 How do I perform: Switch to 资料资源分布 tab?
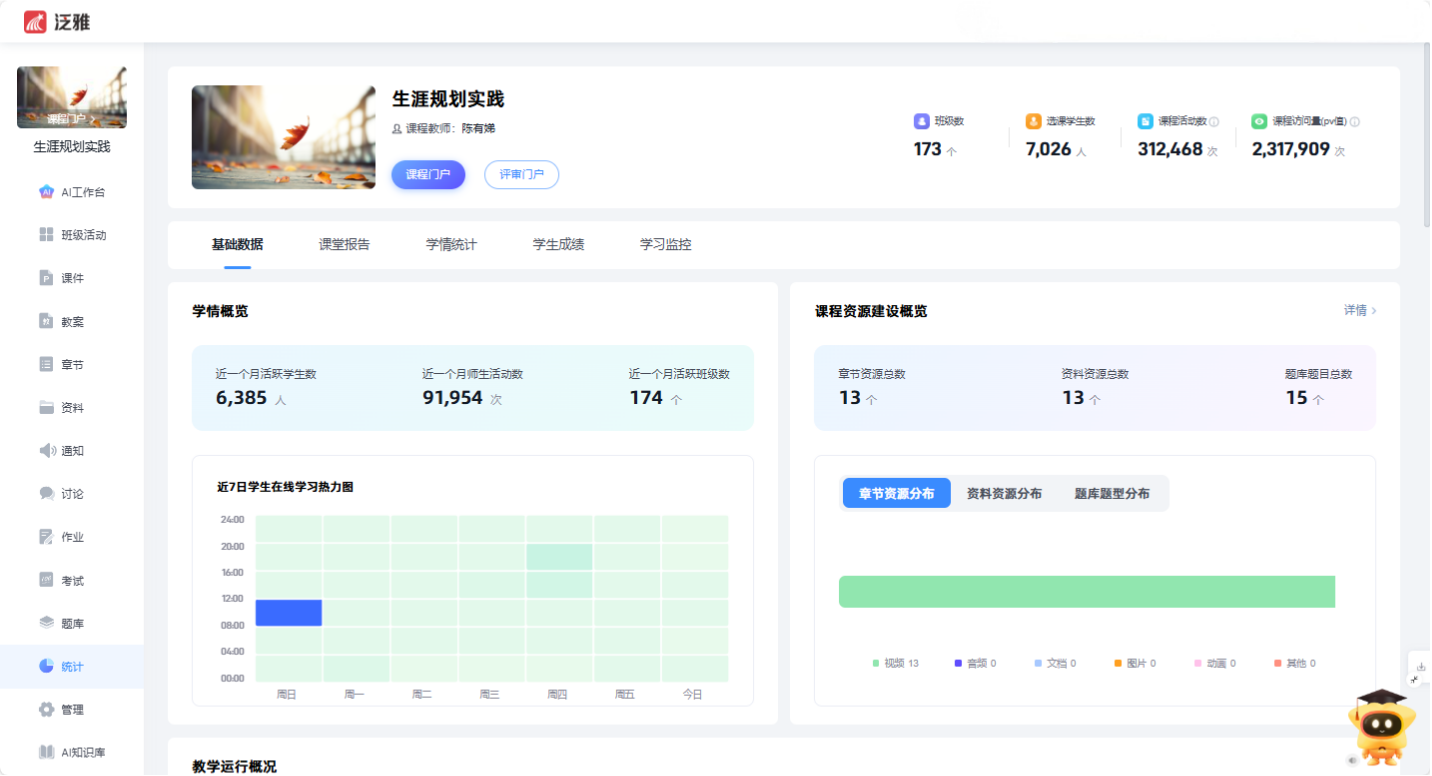click(x=1004, y=493)
